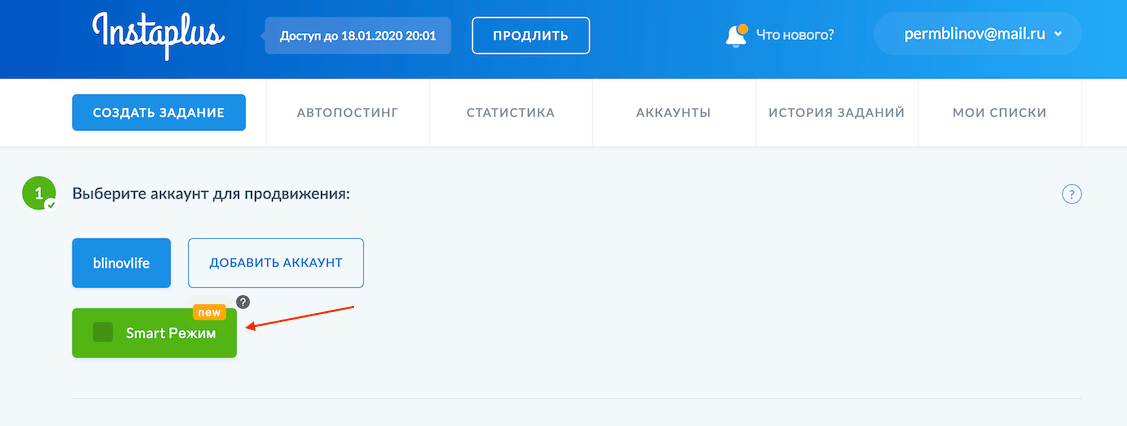Image resolution: width=1127 pixels, height=426 pixels.
Task: Open the Что нового? link
Action: click(x=795, y=35)
